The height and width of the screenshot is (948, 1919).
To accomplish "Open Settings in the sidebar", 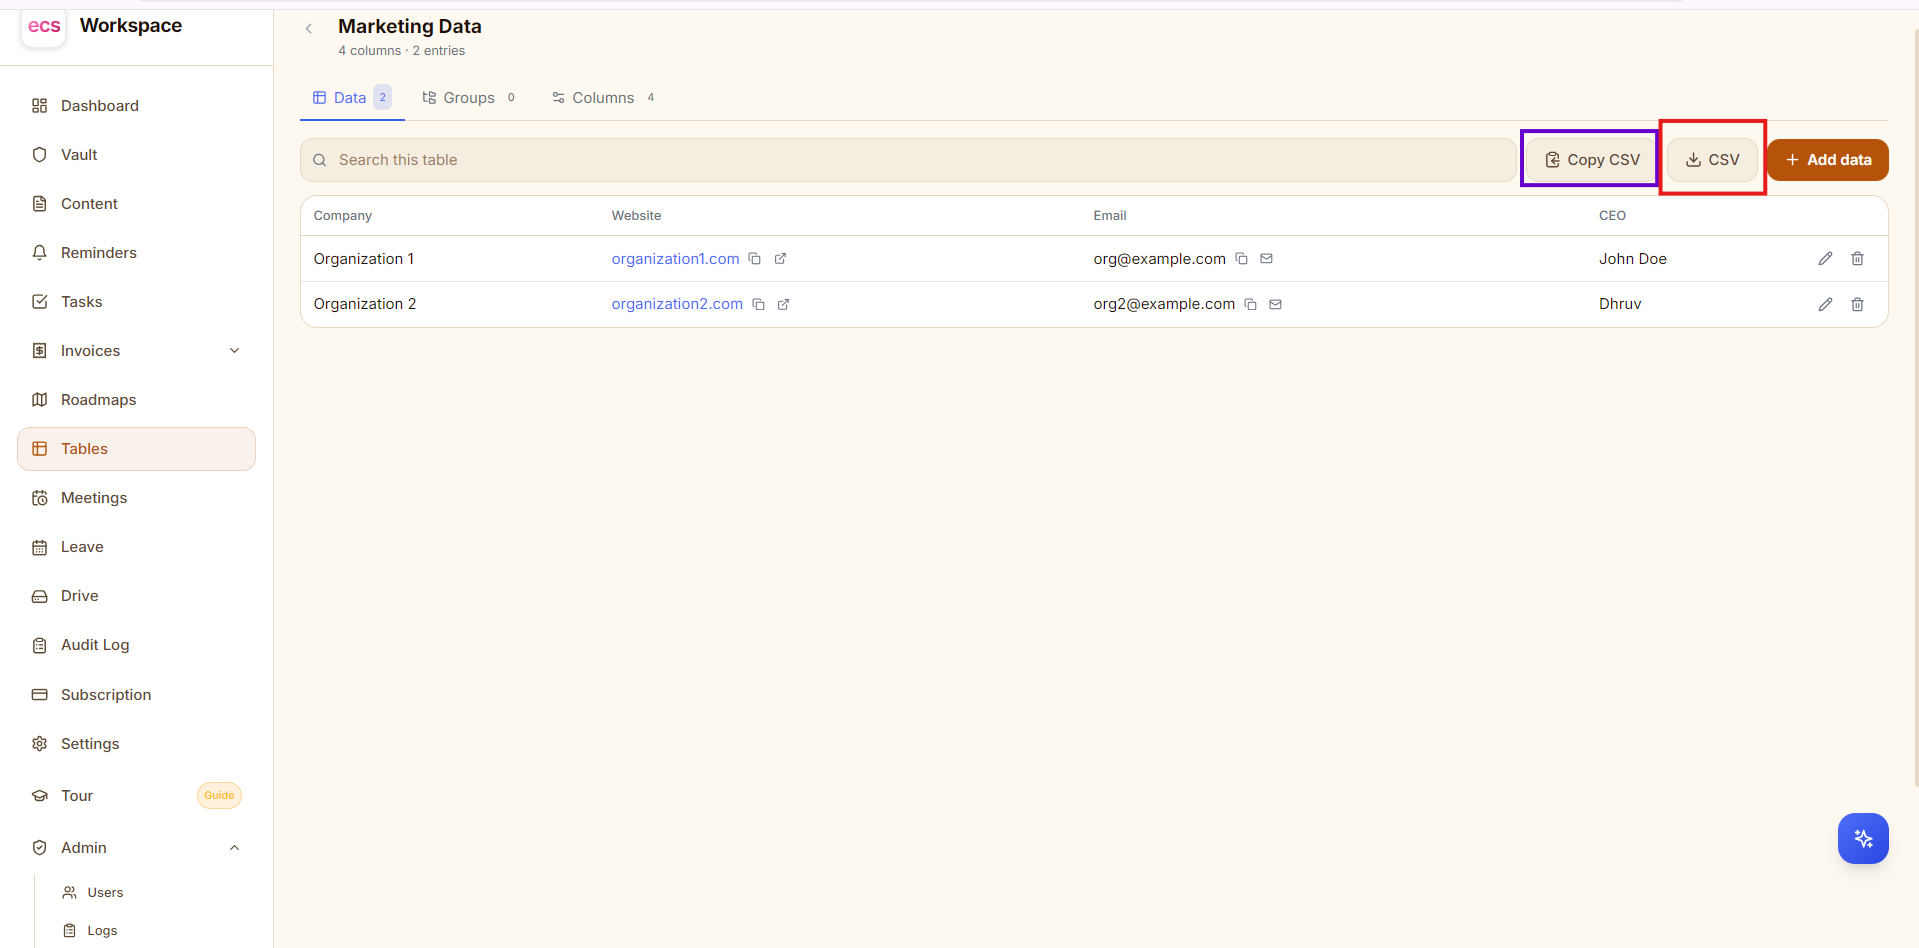I will (136, 744).
